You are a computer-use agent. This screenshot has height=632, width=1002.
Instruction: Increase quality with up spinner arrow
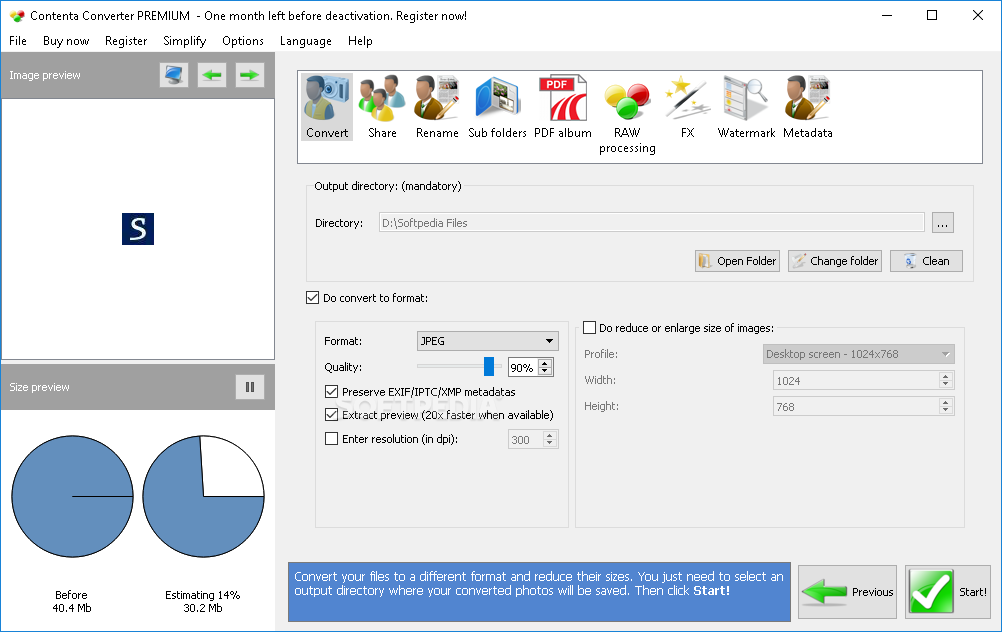point(545,364)
